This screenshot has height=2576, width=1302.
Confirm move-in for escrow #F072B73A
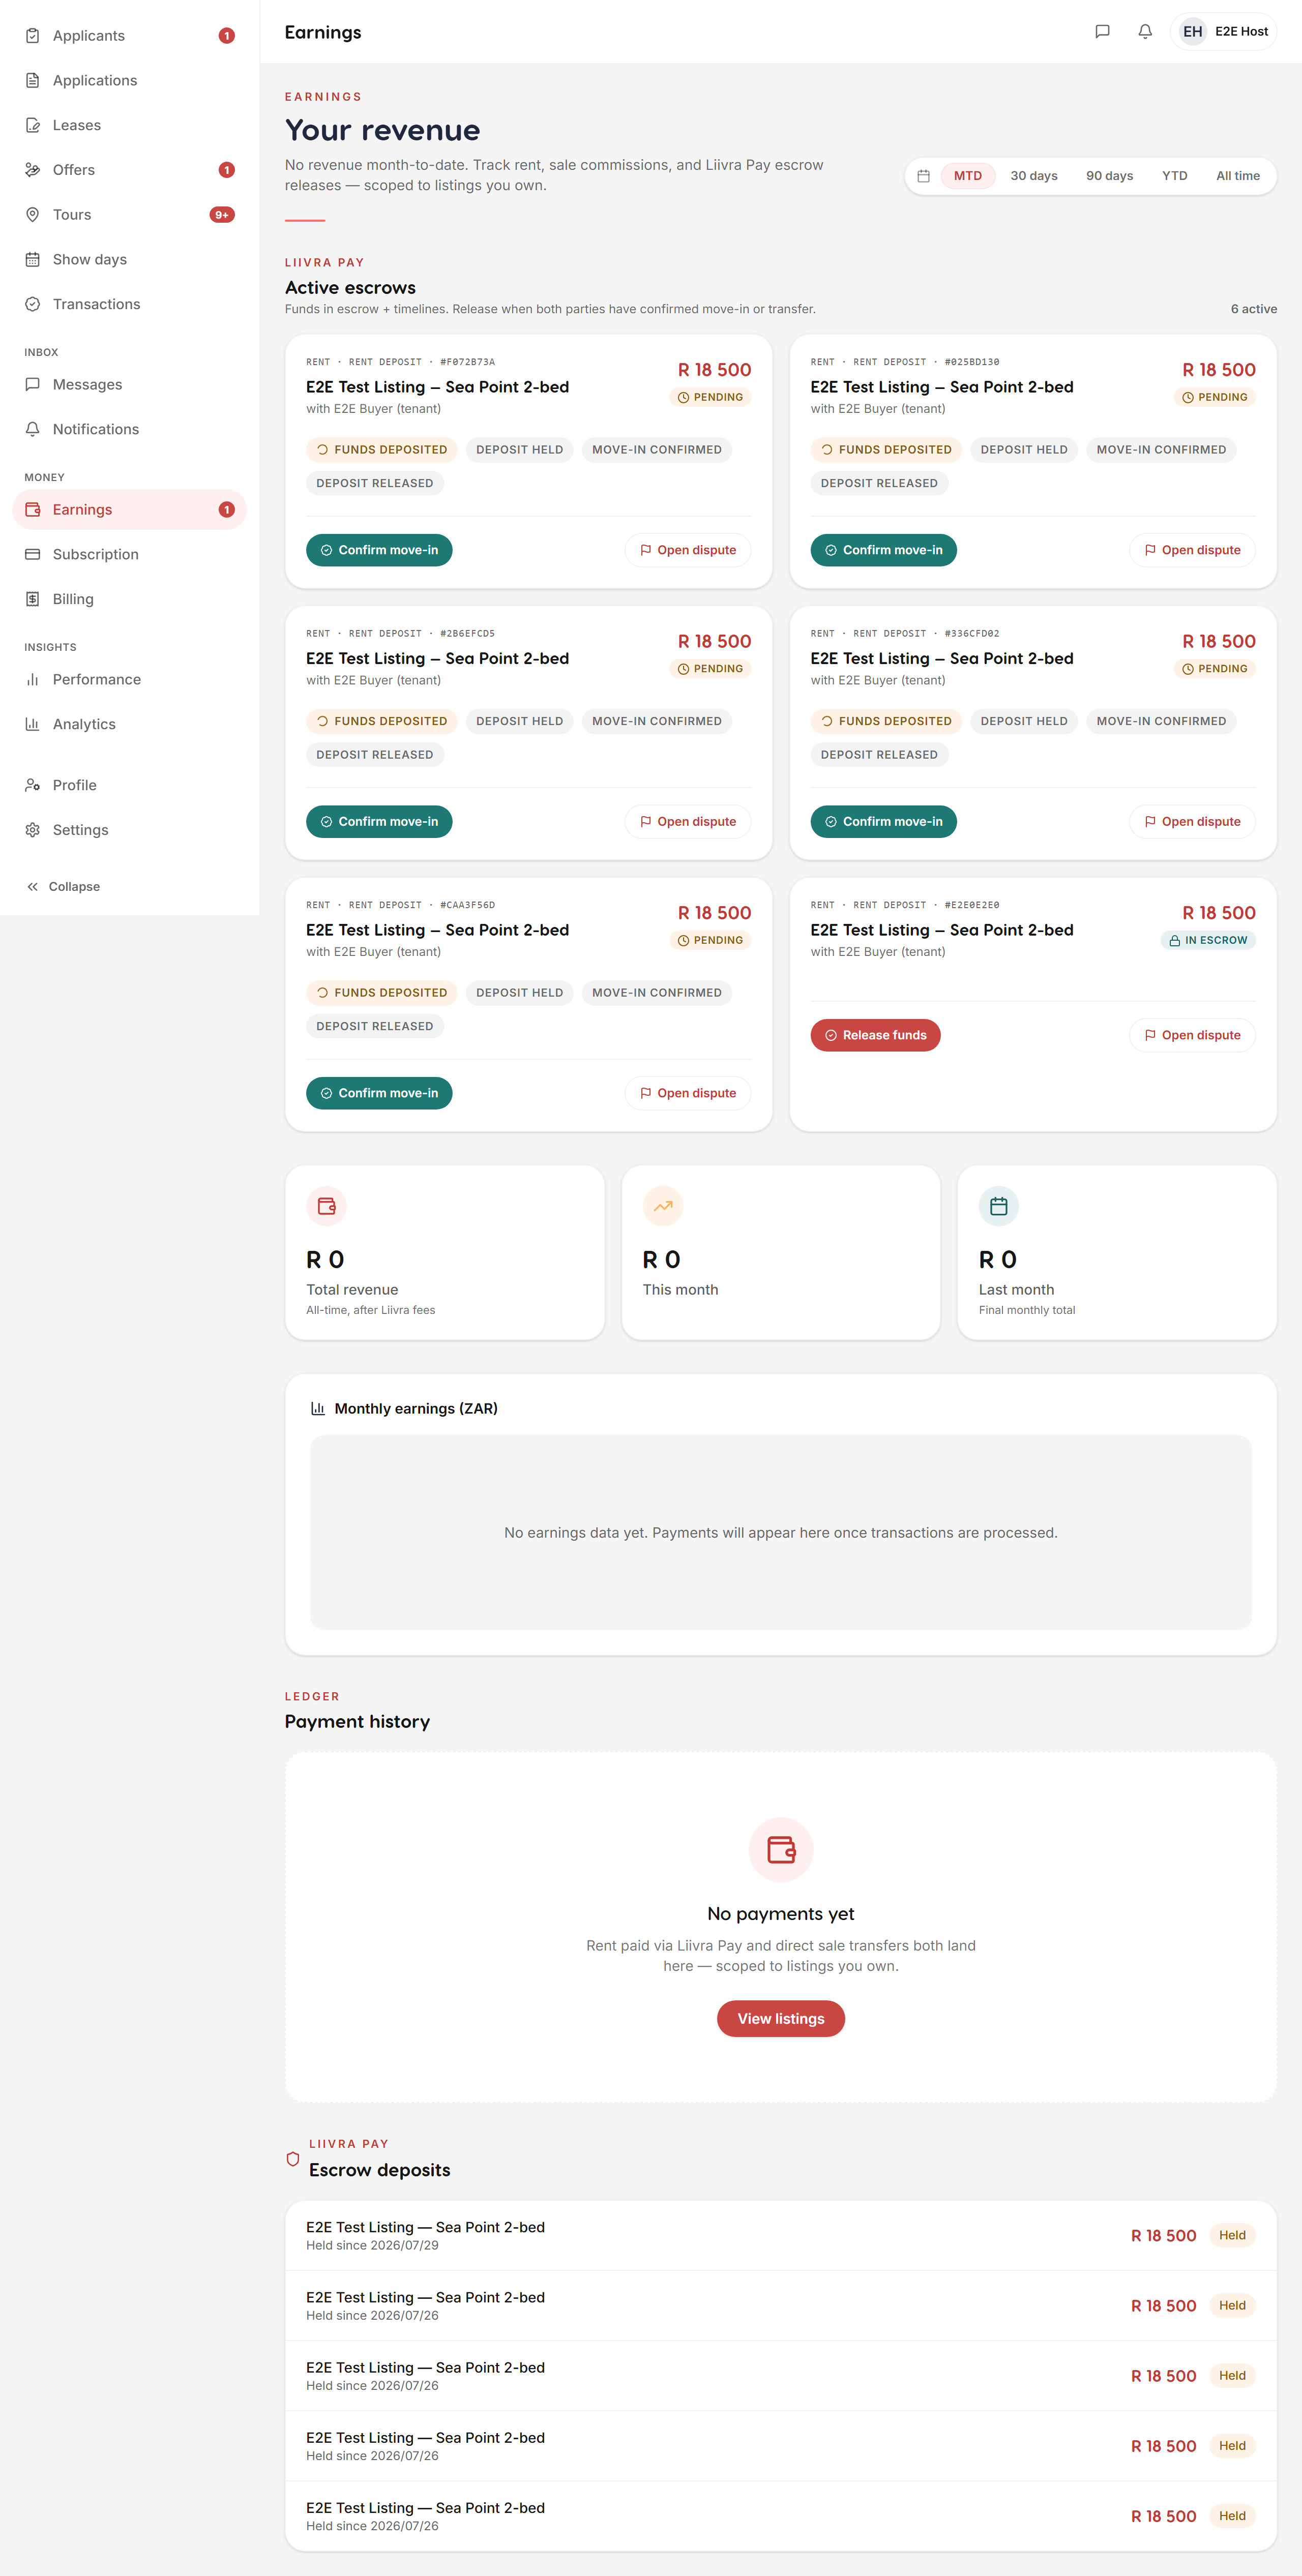point(379,551)
